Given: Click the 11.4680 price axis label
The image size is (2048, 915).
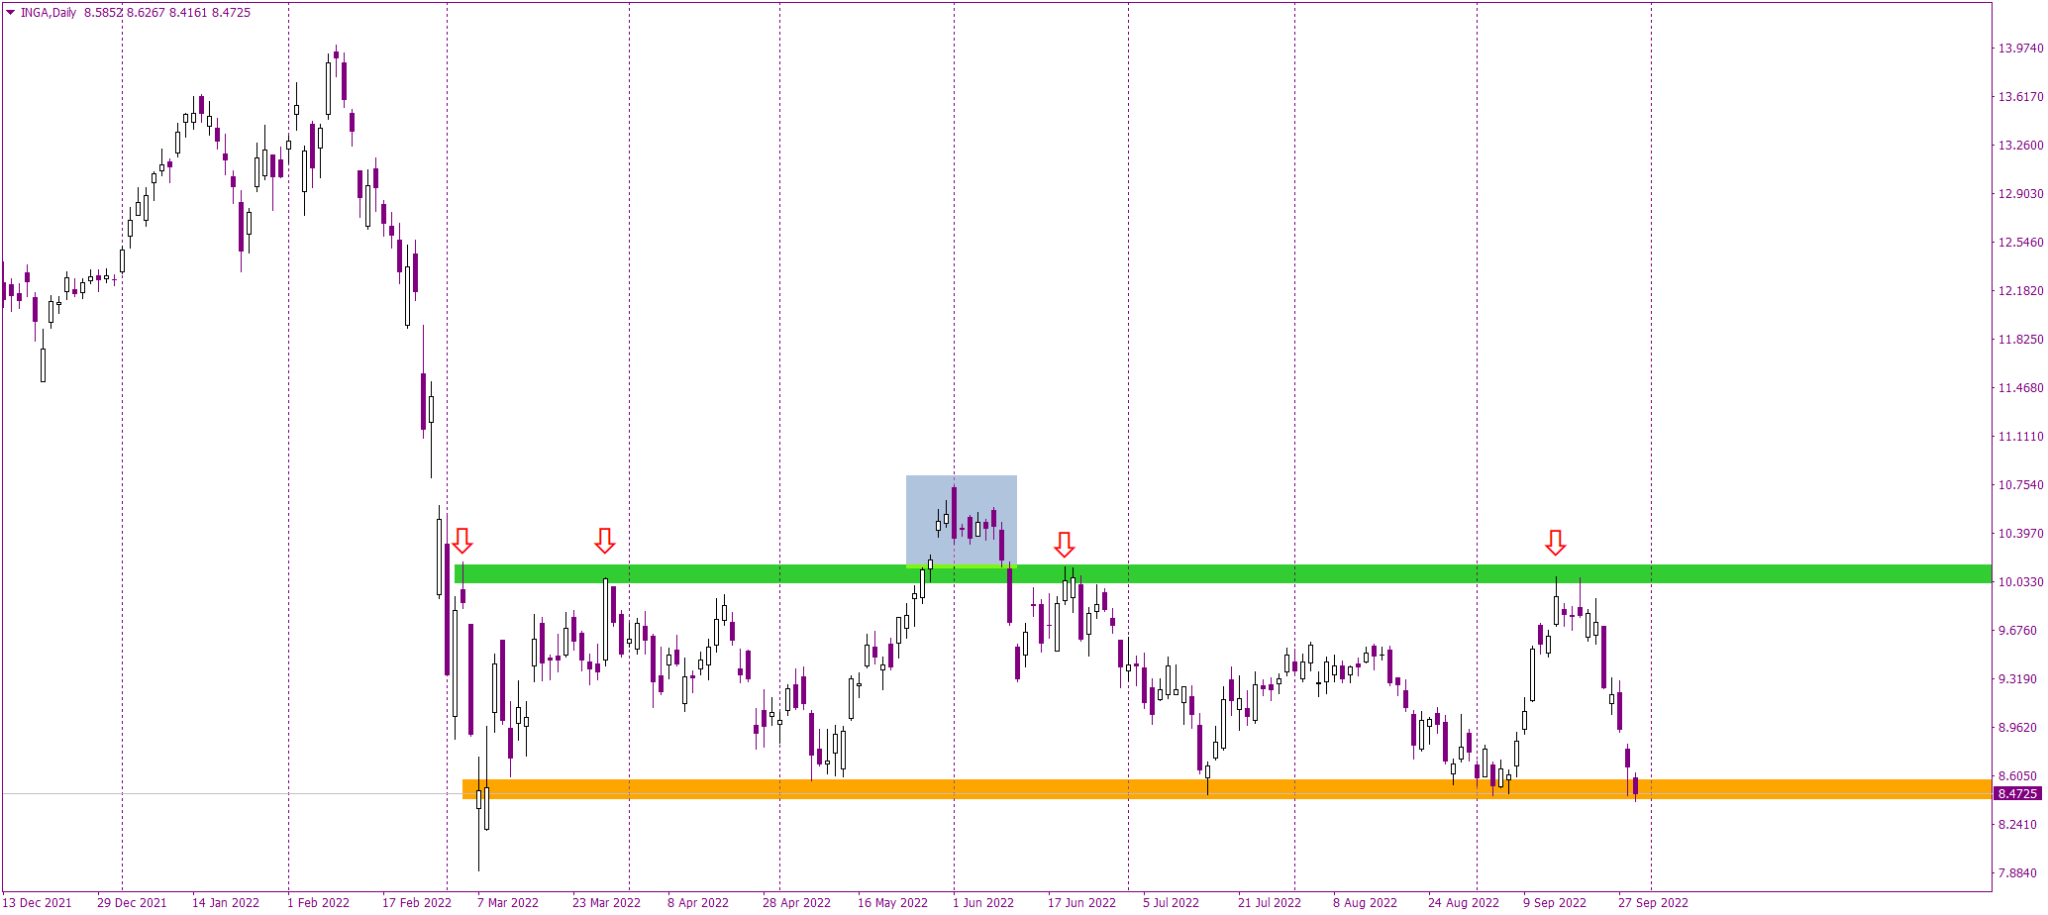Looking at the screenshot, I should coord(2020,388).
